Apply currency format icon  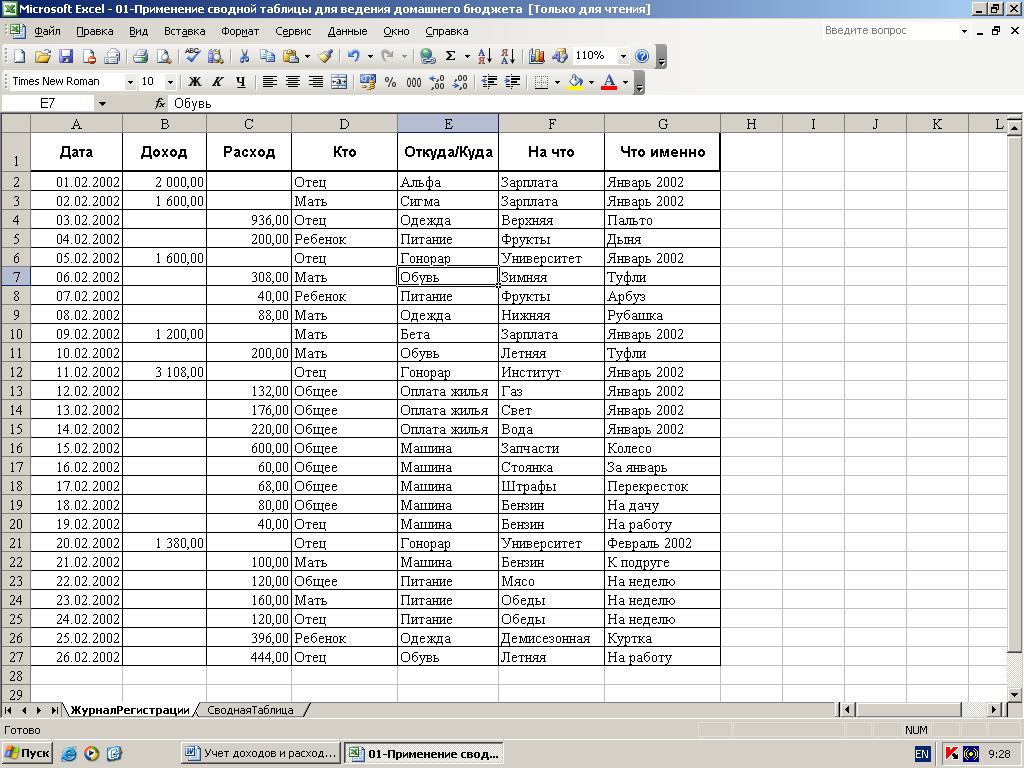pyautogui.click(x=368, y=82)
